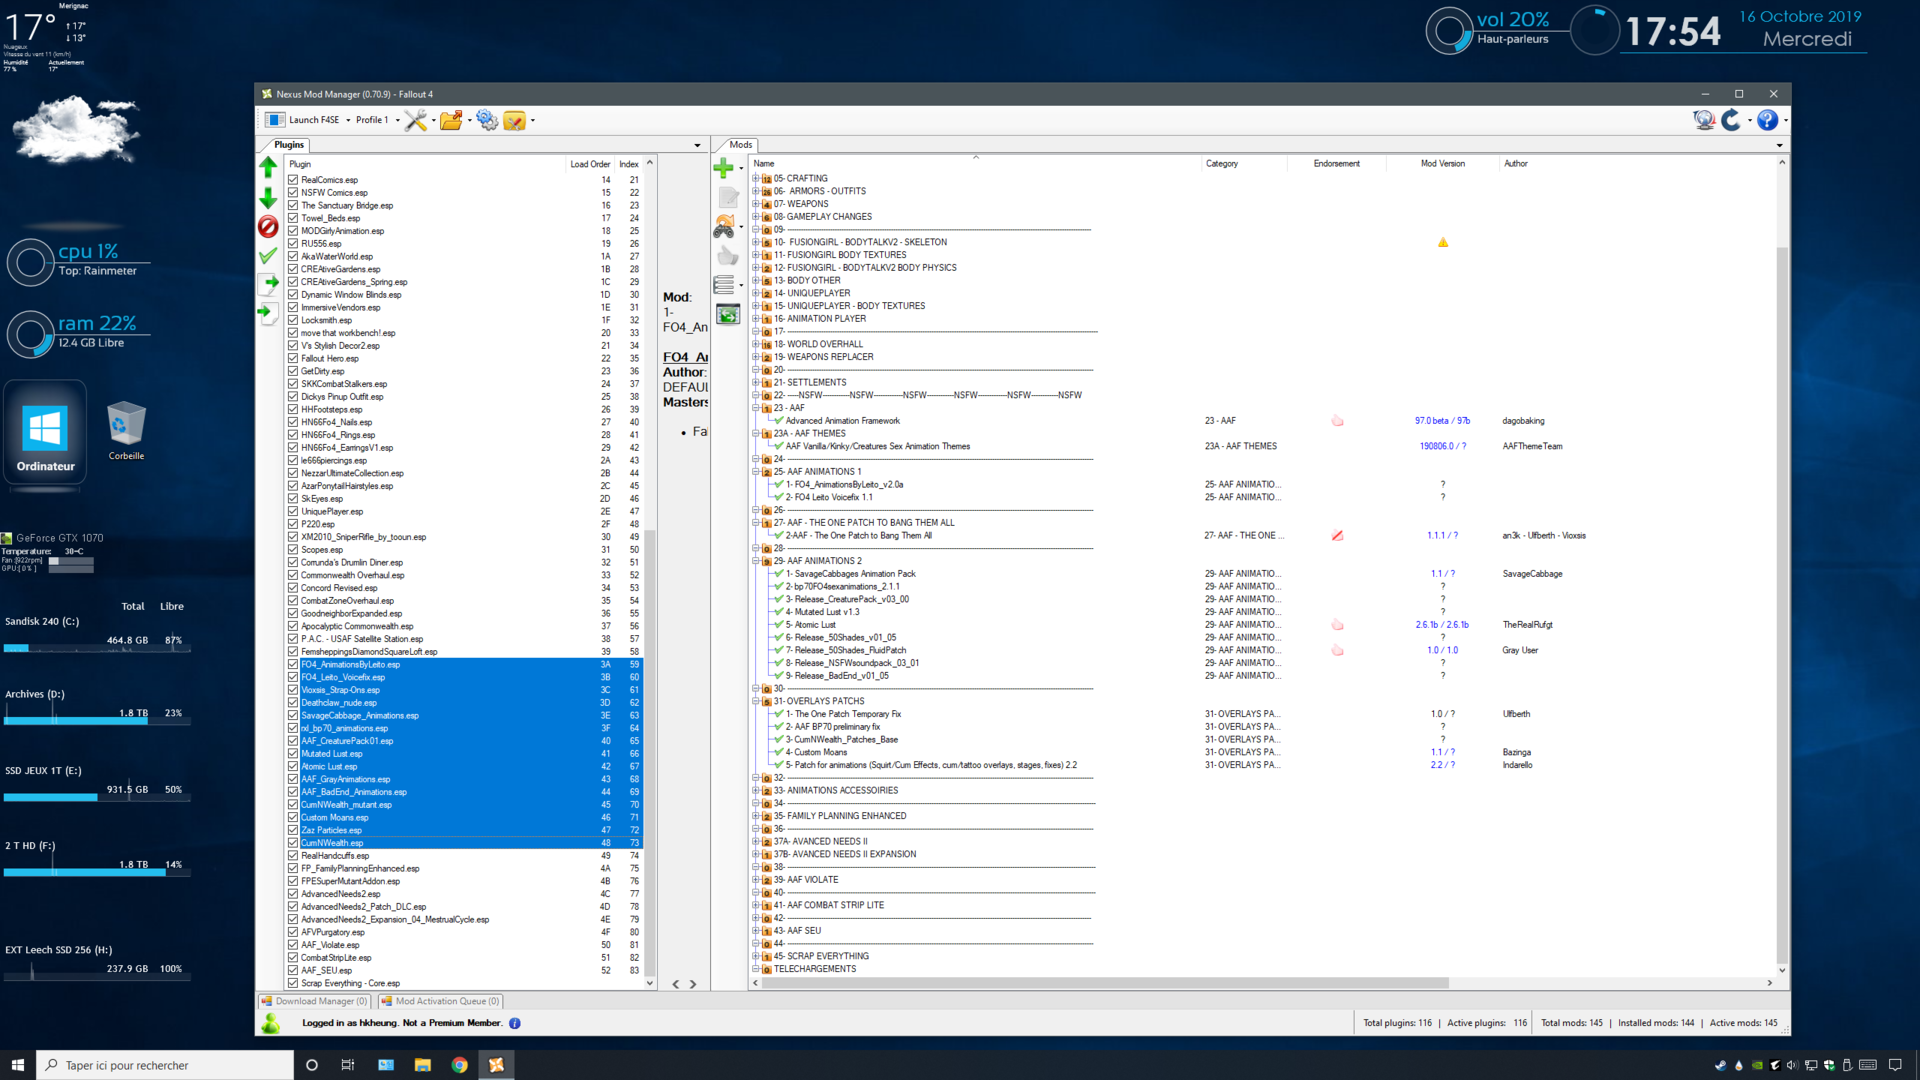Uncheck the RealComics.esp plugin
This screenshot has width=1920, height=1080.
pos(293,180)
